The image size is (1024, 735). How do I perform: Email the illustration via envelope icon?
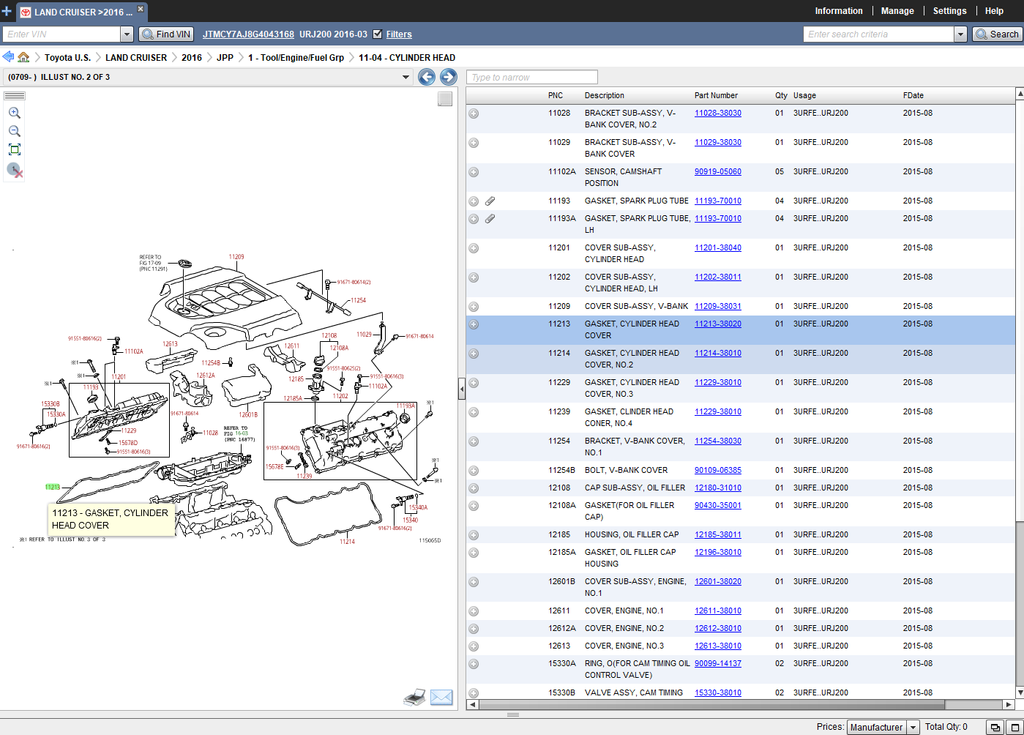pyautogui.click(x=441, y=698)
